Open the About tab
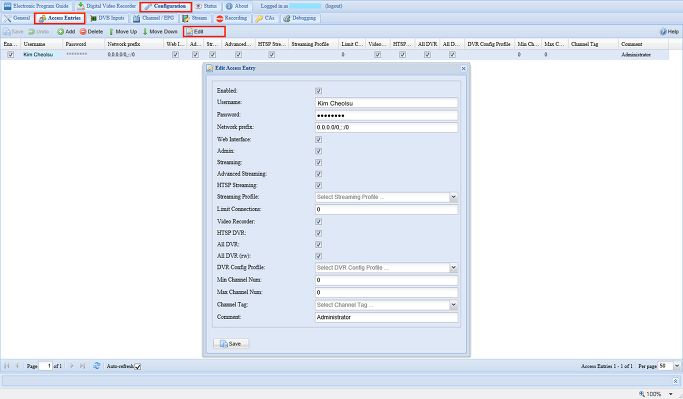The width and height of the screenshot is (683, 399). 237,6
